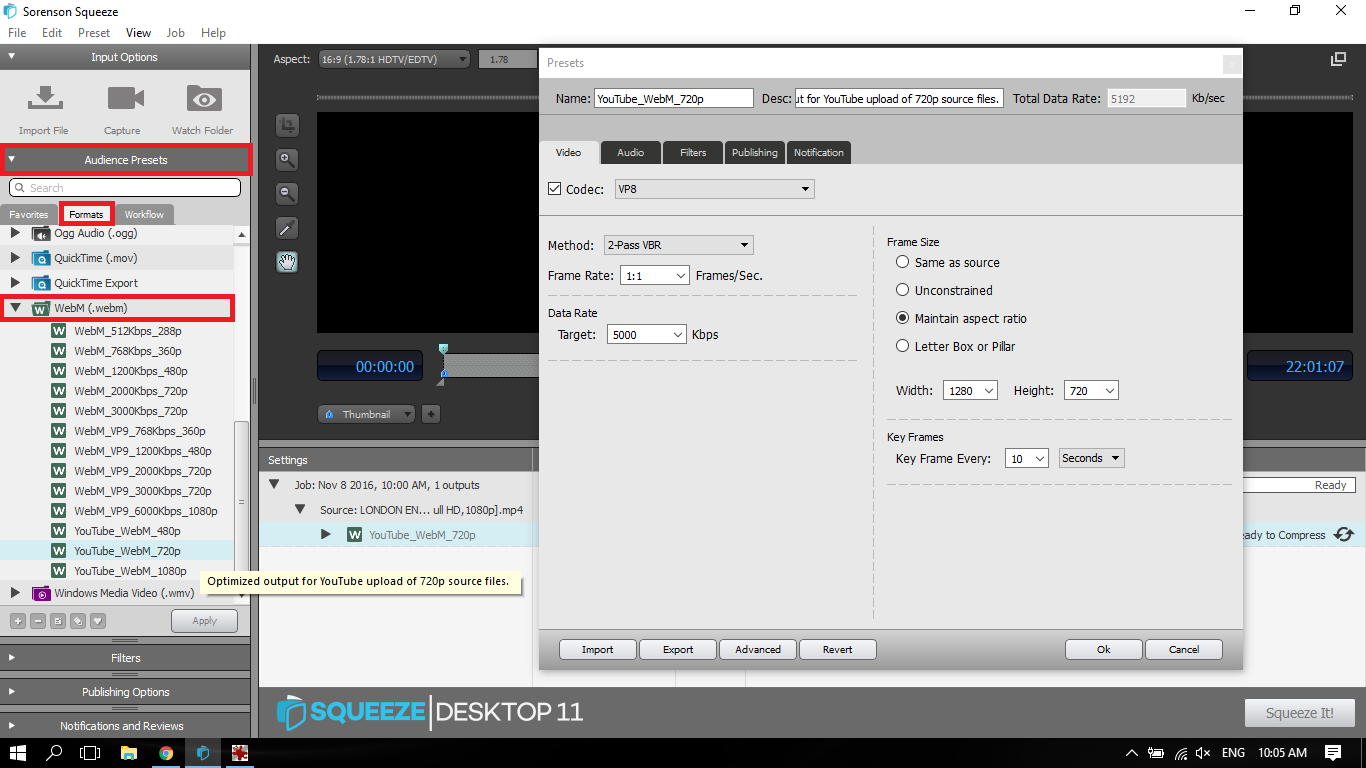
Task: Select Same as source frame size
Action: coord(903,262)
